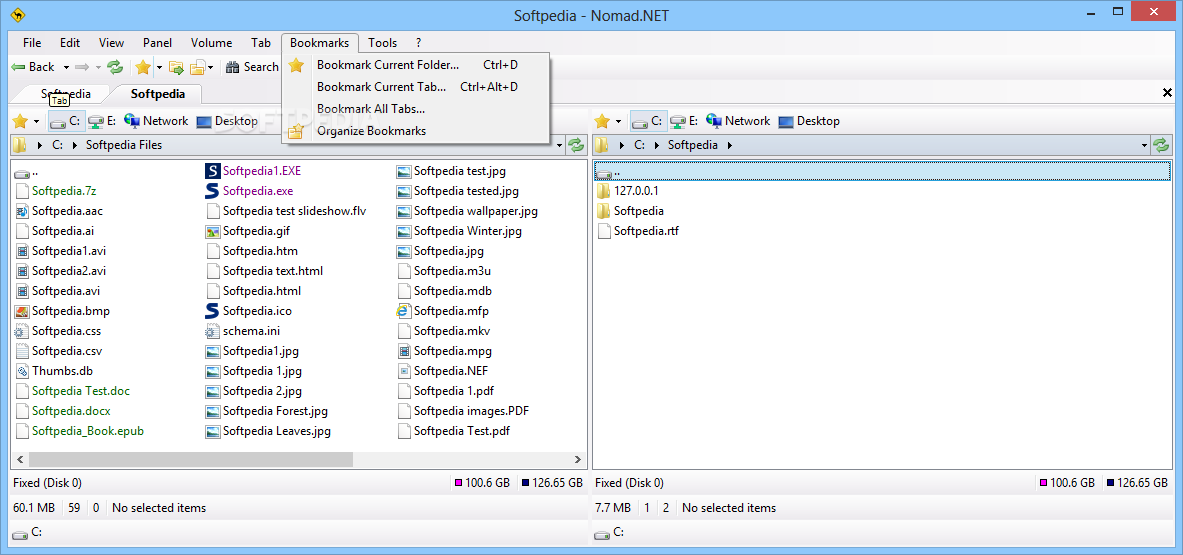The width and height of the screenshot is (1183, 555).
Task: Open the View menu
Action: coord(112,43)
